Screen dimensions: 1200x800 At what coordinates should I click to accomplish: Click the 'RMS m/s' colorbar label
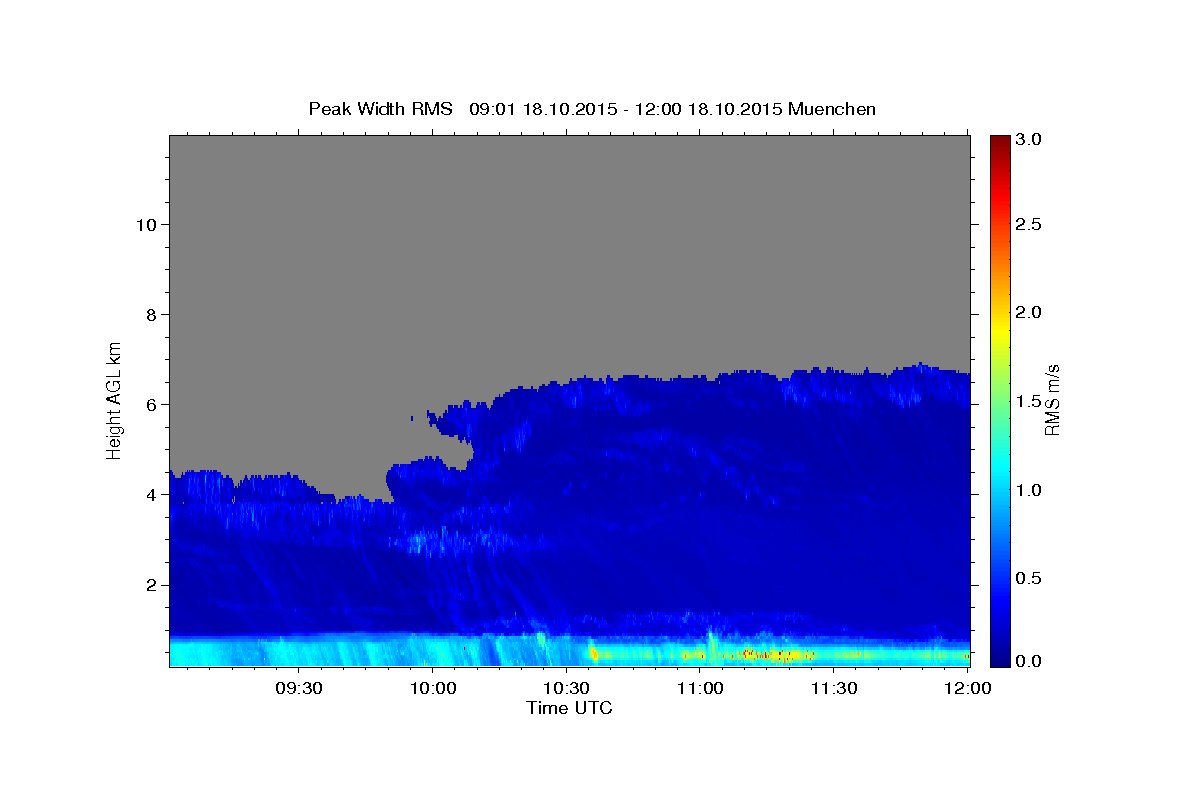[x=1052, y=399]
